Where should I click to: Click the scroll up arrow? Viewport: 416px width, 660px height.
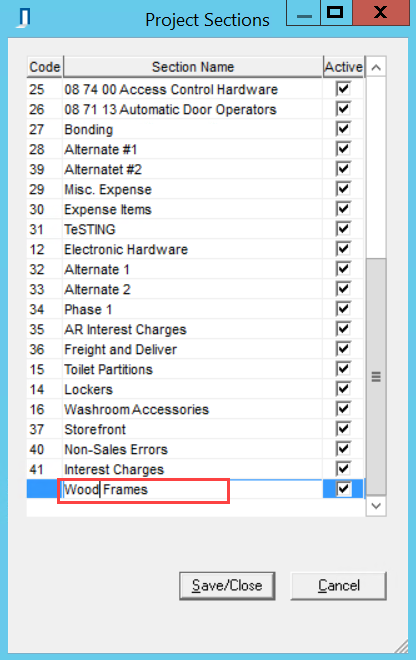(x=376, y=67)
